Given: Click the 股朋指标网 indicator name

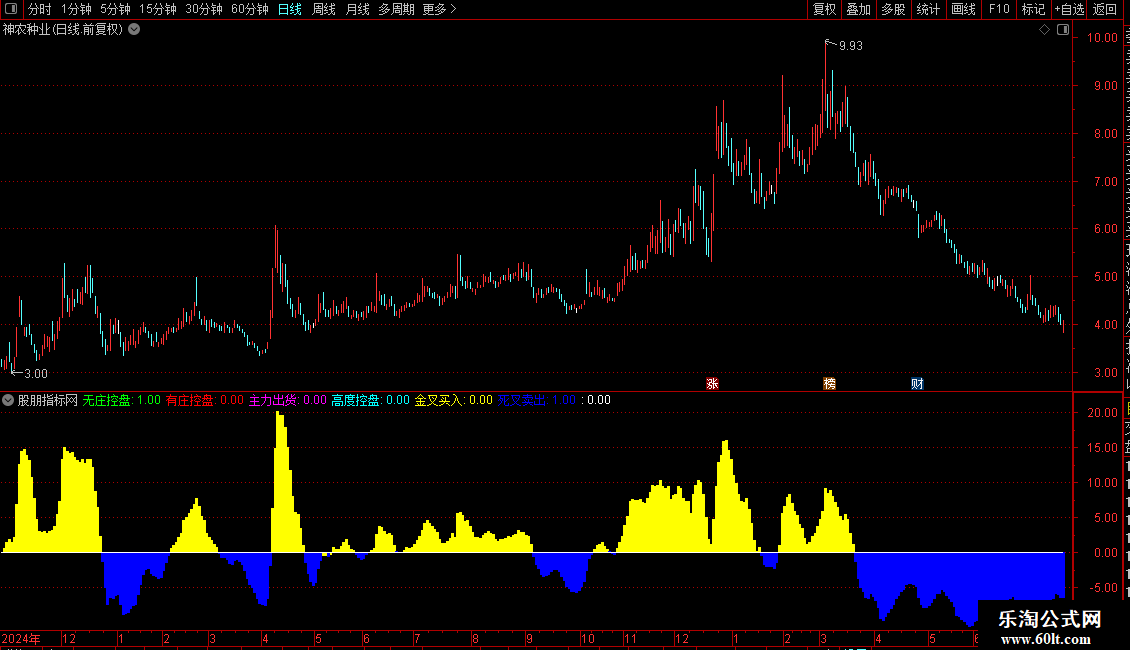Looking at the screenshot, I should tap(48, 400).
